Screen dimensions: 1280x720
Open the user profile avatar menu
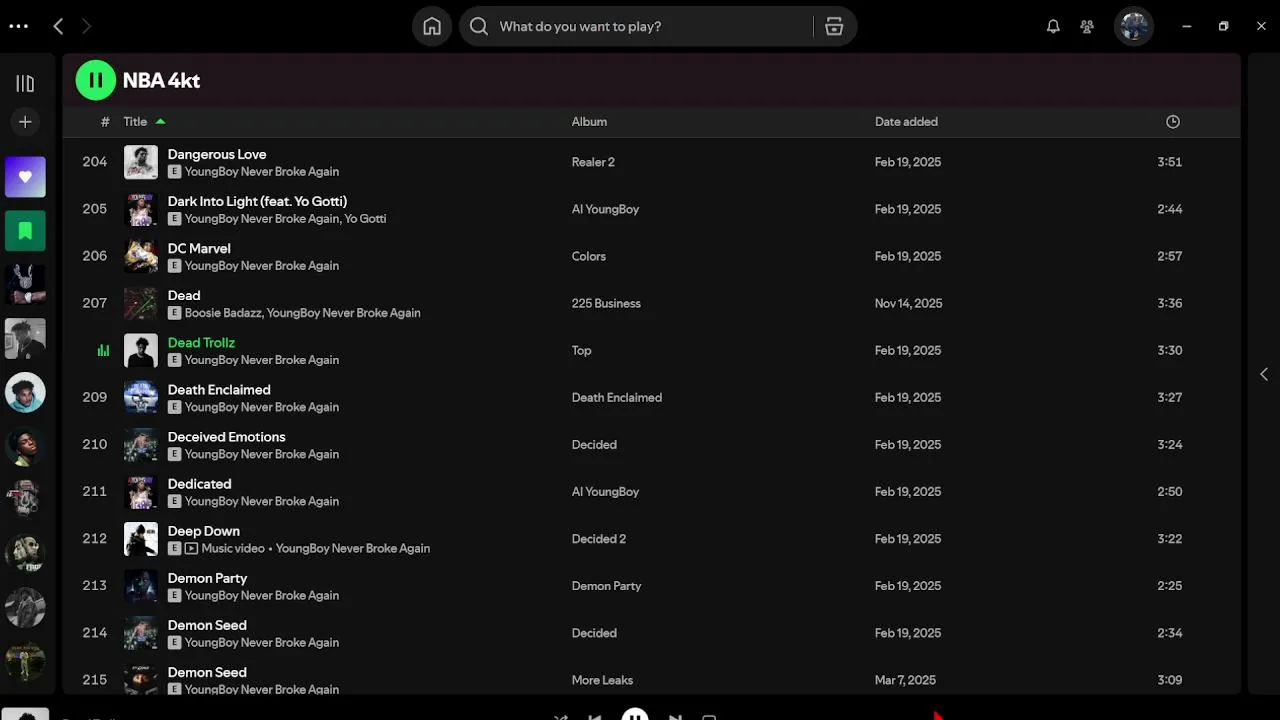[1134, 26]
